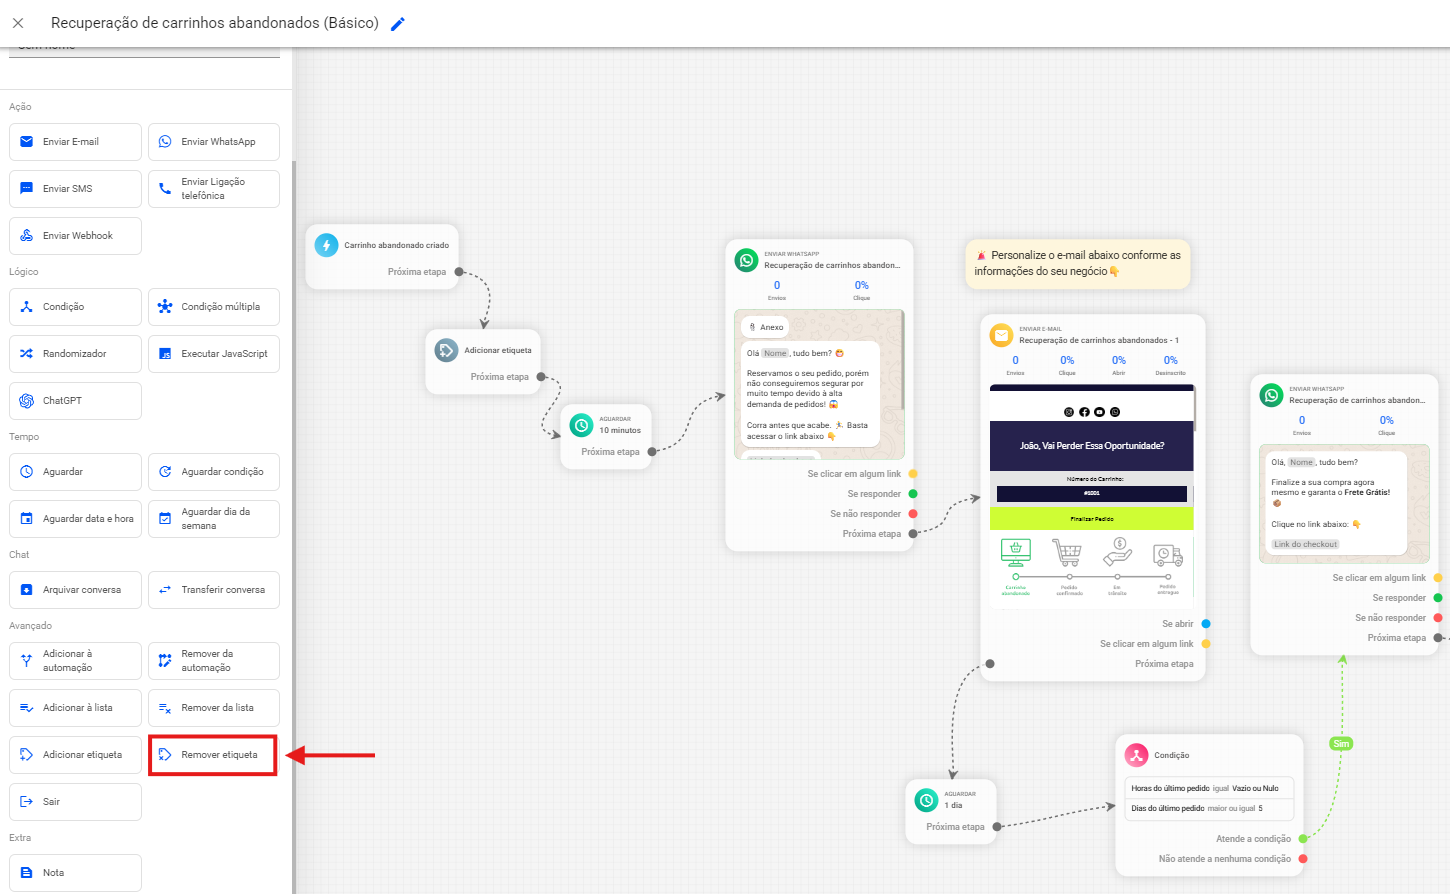
Task: Click the pencil icon to rename automation
Action: pos(398,24)
